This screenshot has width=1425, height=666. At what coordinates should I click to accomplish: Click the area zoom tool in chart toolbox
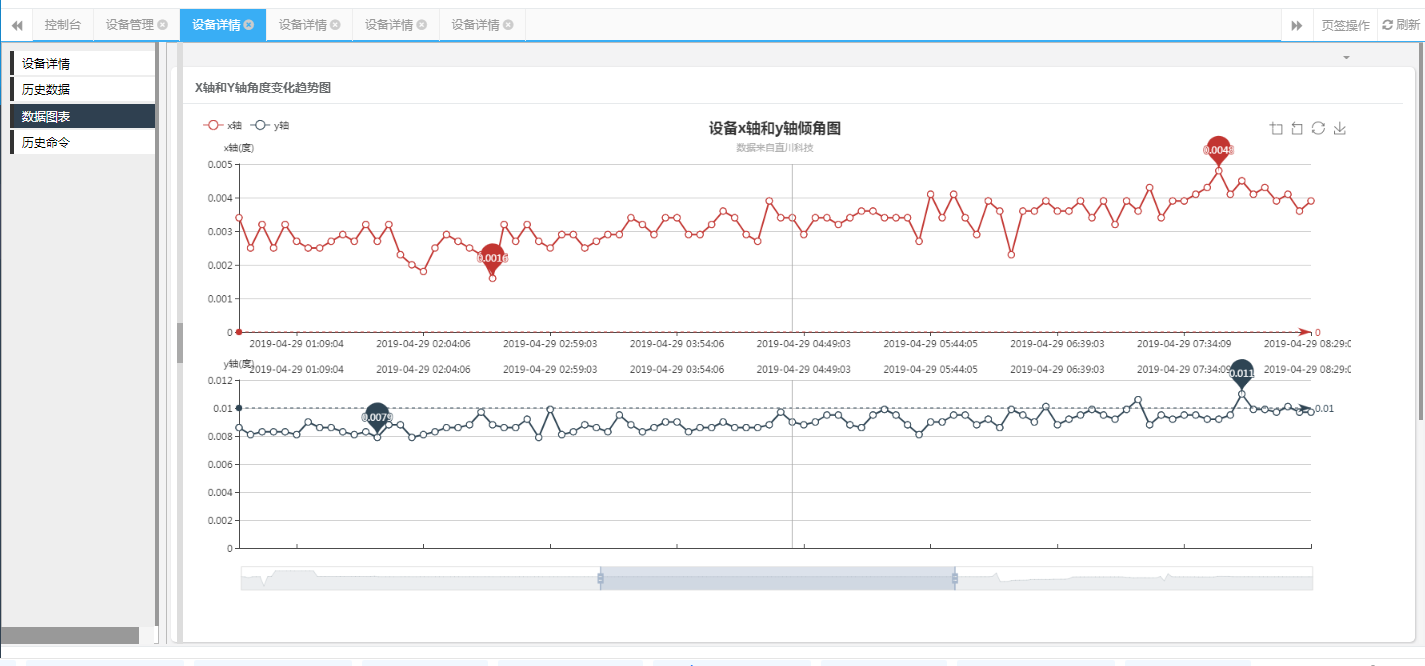coord(1276,128)
